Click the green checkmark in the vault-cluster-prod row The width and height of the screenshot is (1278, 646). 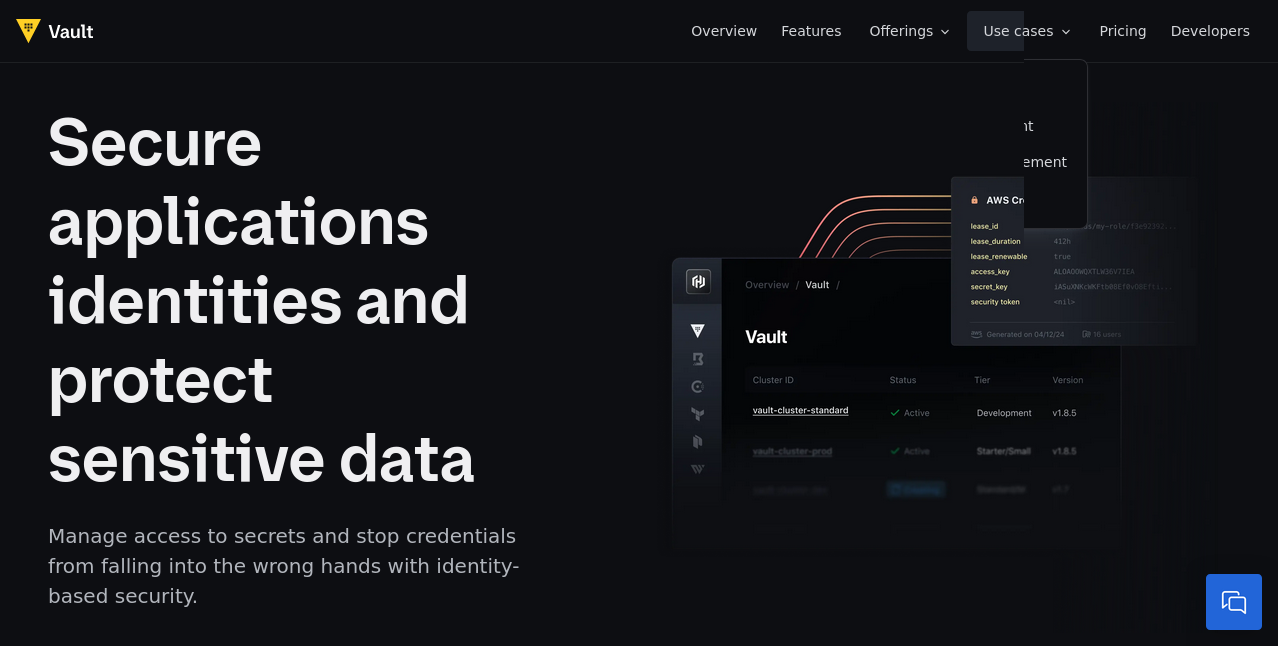[894, 451]
